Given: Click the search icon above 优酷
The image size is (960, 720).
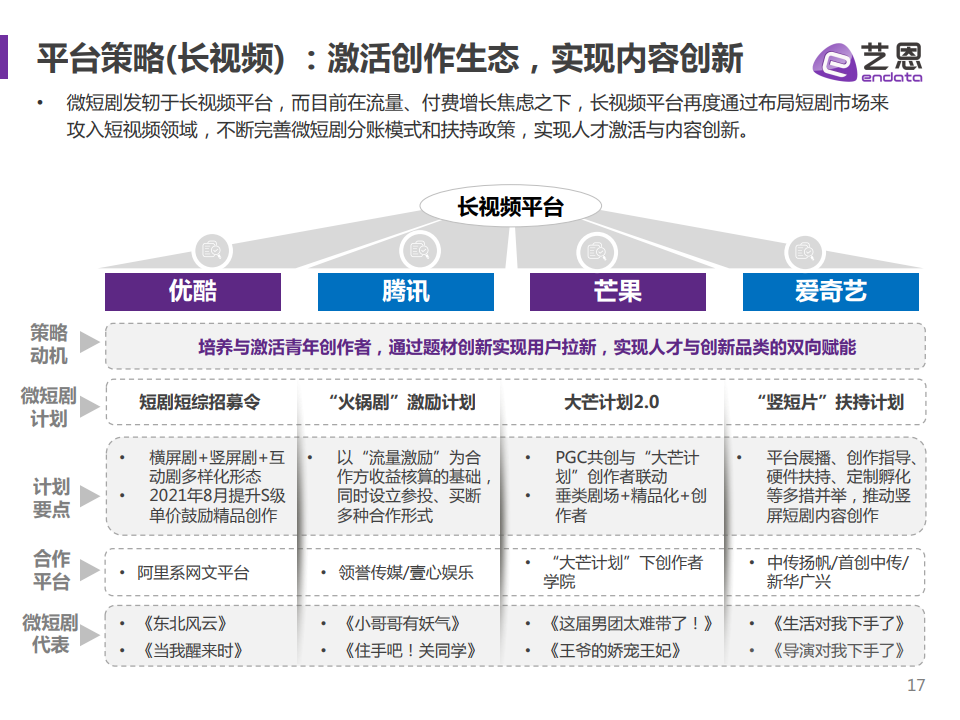Looking at the screenshot, I should (212, 250).
